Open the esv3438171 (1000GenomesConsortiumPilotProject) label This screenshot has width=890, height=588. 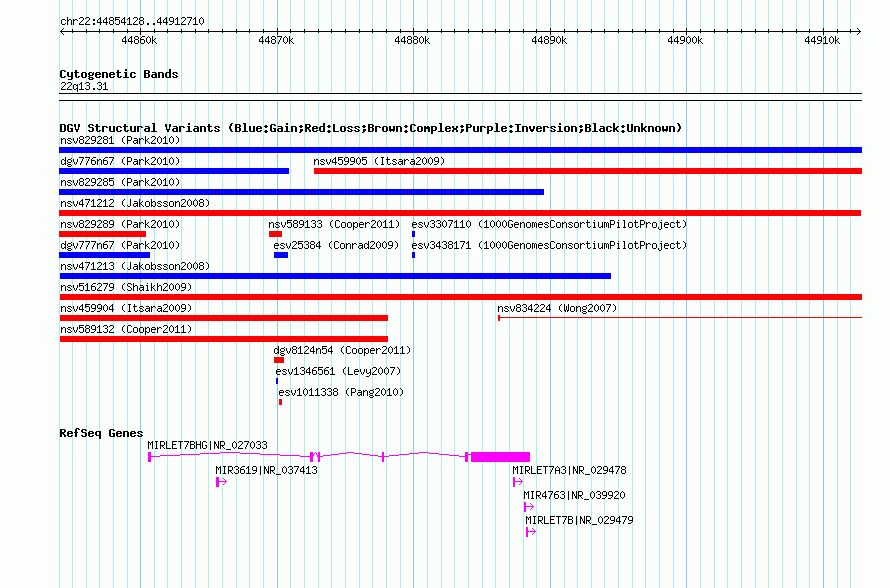coord(549,245)
